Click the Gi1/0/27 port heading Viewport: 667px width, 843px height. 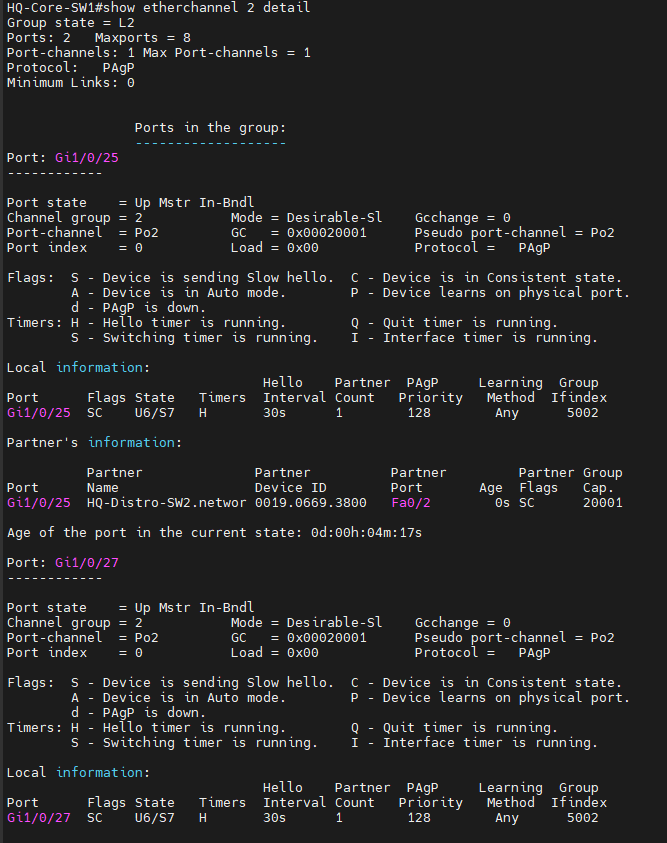[x=87, y=562]
